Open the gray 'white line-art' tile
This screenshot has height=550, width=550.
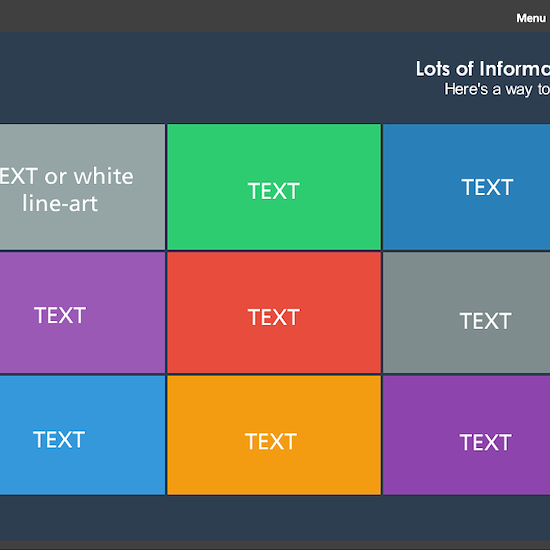(82, 187)
